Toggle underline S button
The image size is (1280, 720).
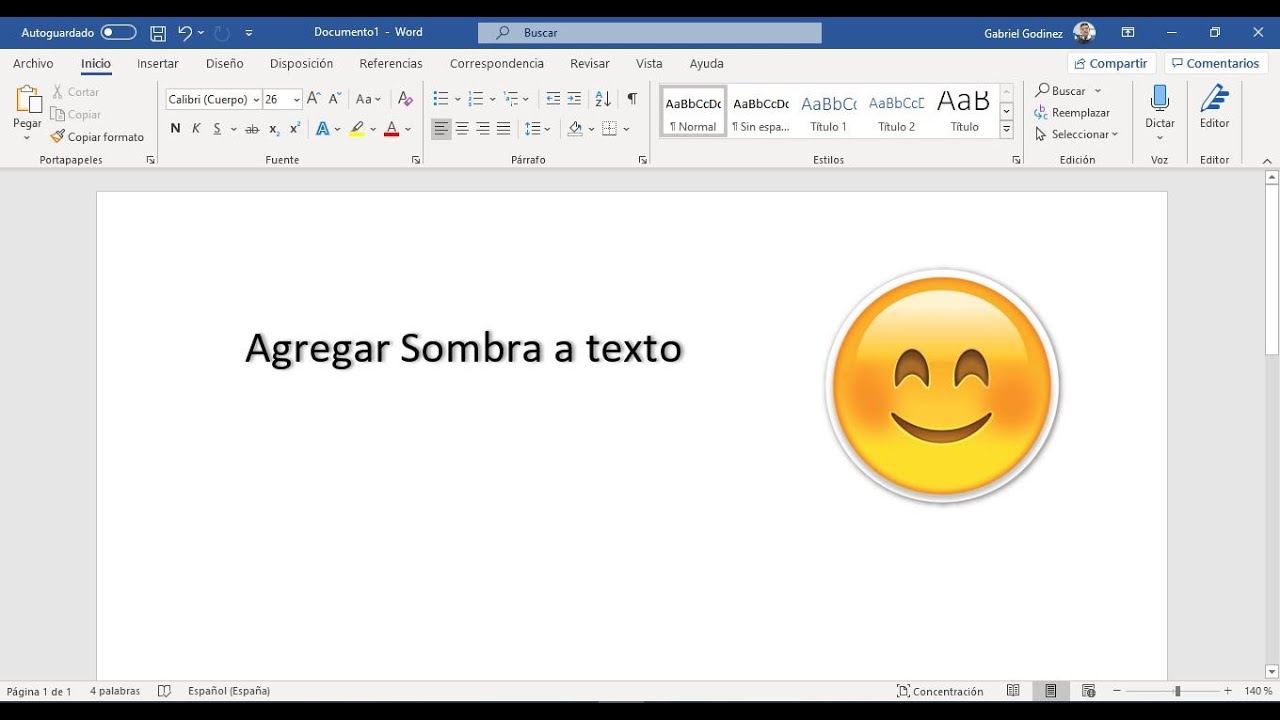217,129
